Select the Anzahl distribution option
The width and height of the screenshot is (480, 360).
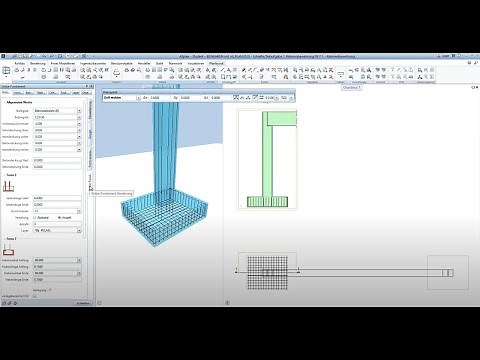point(65,217)
